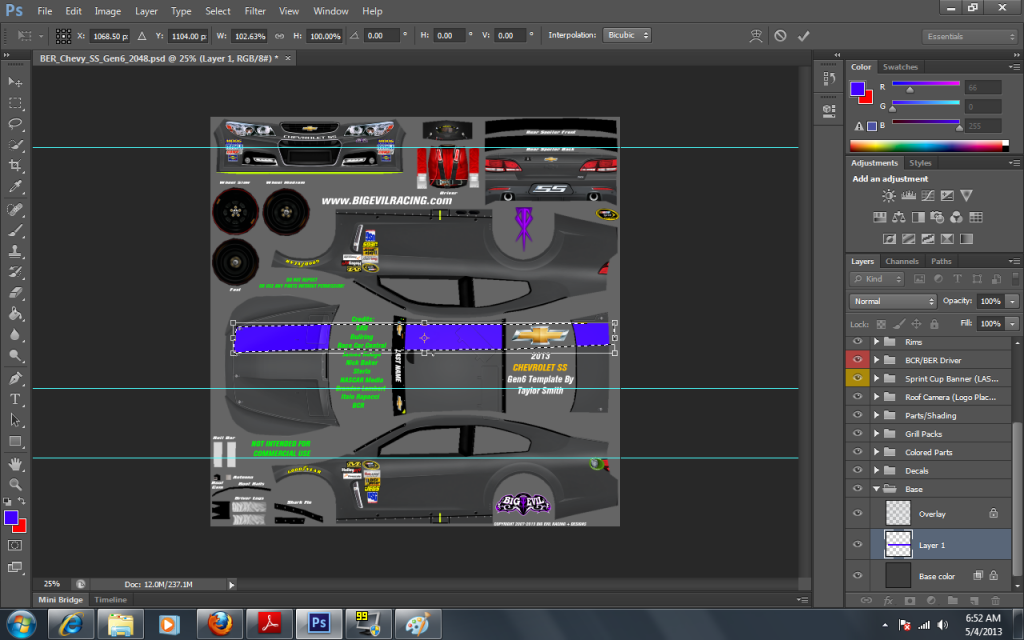Select the Blur tool
This screenshot has width=1024, height=640.
tap(15, 335)
